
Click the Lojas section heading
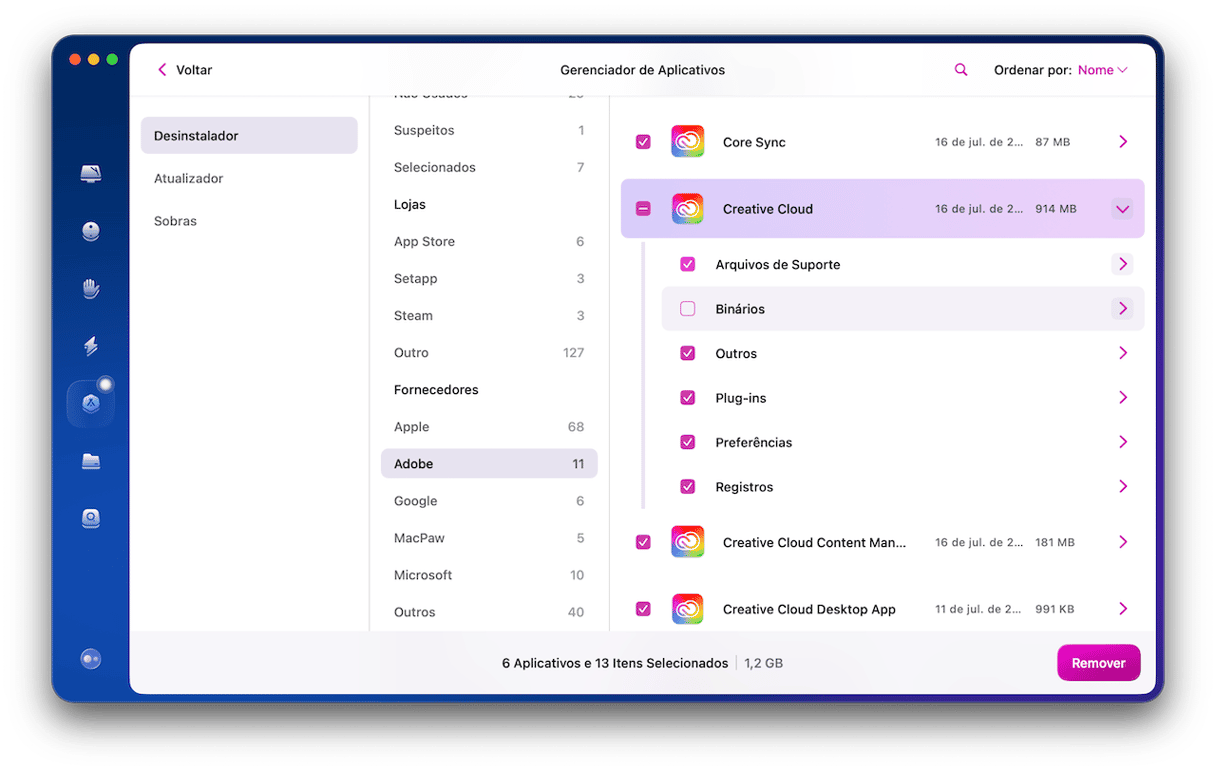[x=410, y=204]
